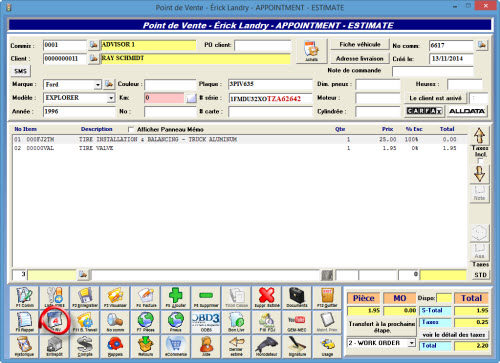This screenshot has height=363, width=500.
Task: Click the PO client input field
Action: tap(263, 45)
